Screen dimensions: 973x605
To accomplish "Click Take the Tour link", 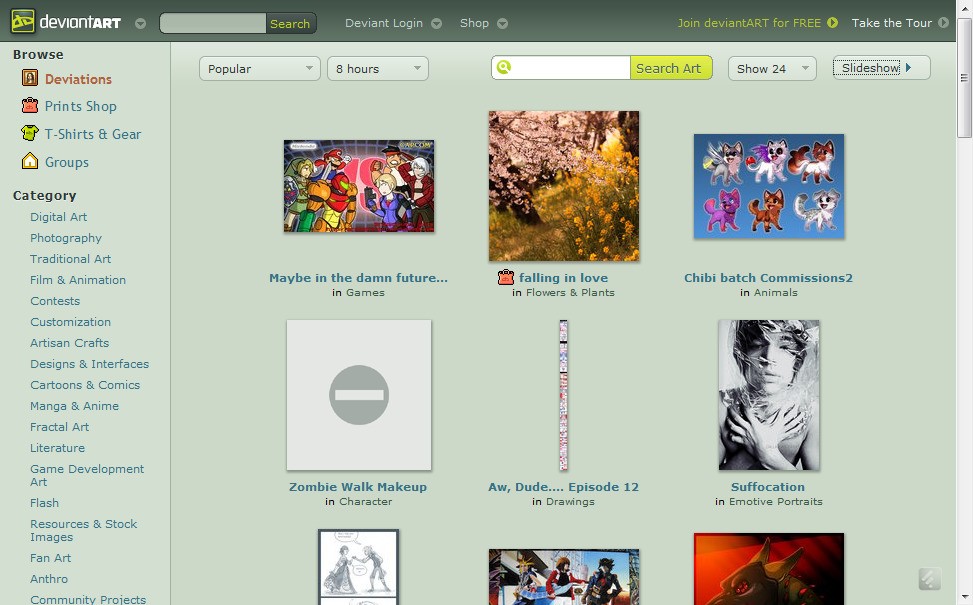I will click(891, 23).
